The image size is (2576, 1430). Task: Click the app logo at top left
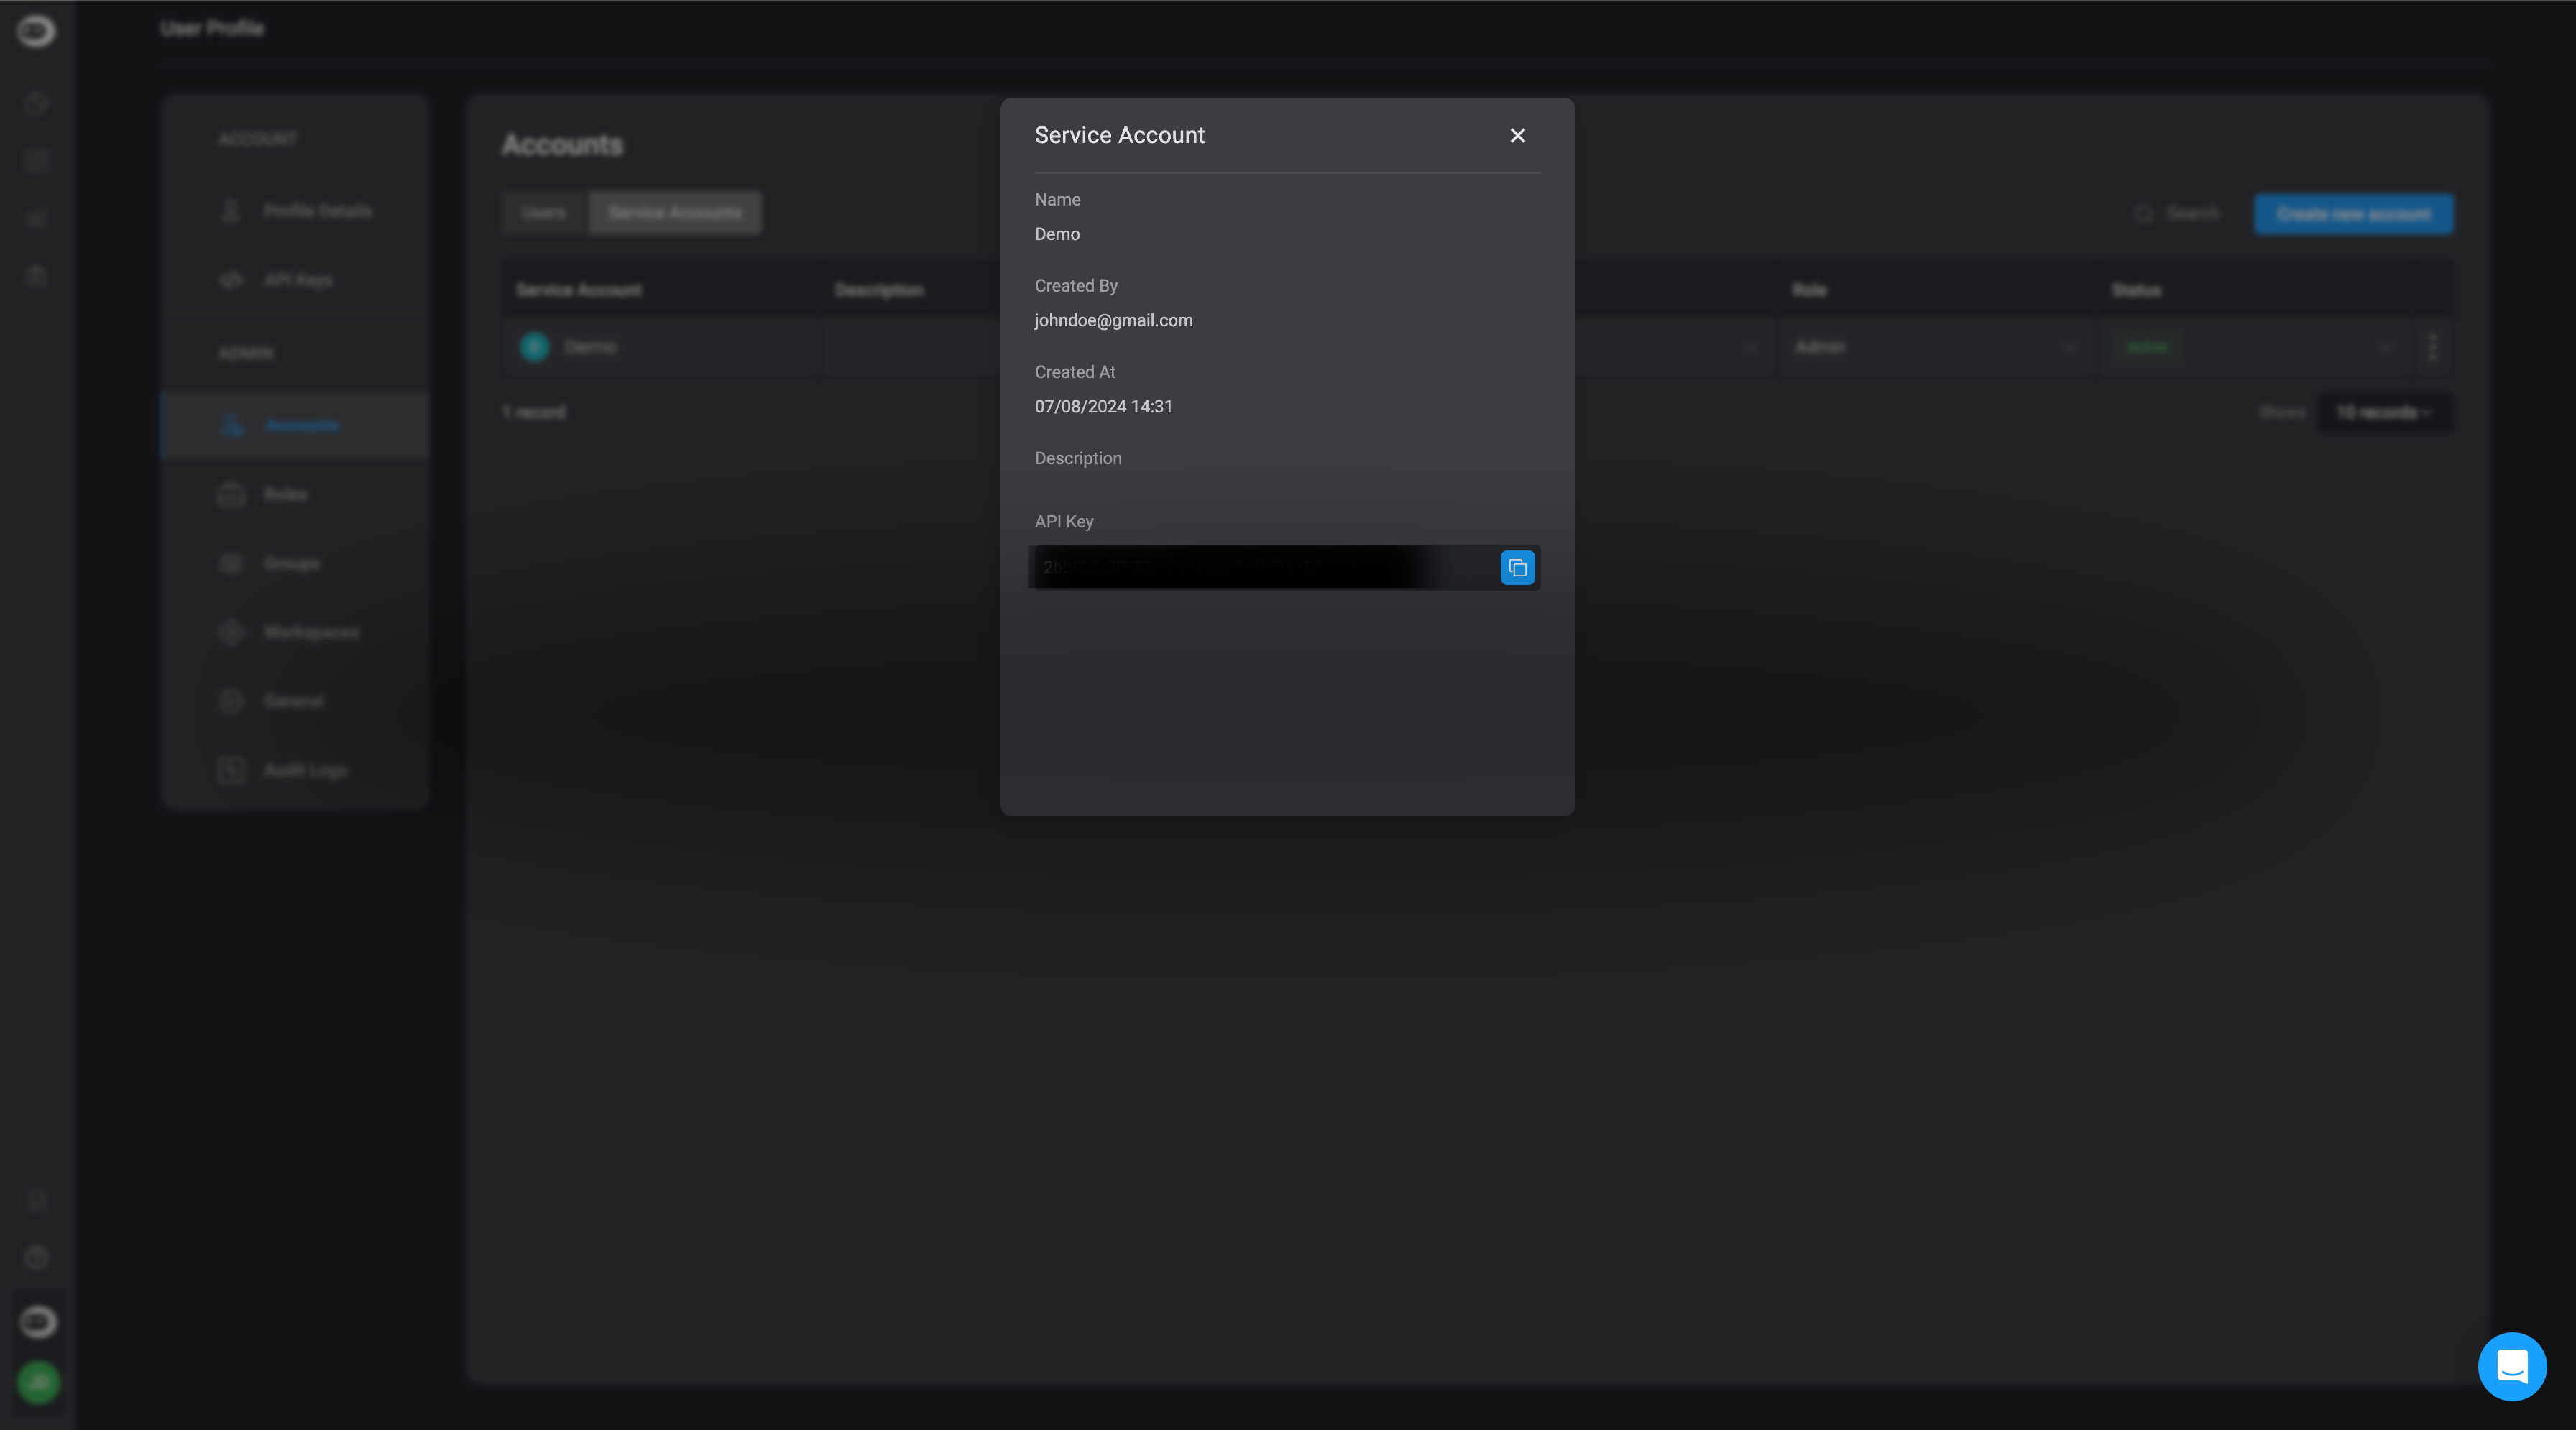click(37, 31)
